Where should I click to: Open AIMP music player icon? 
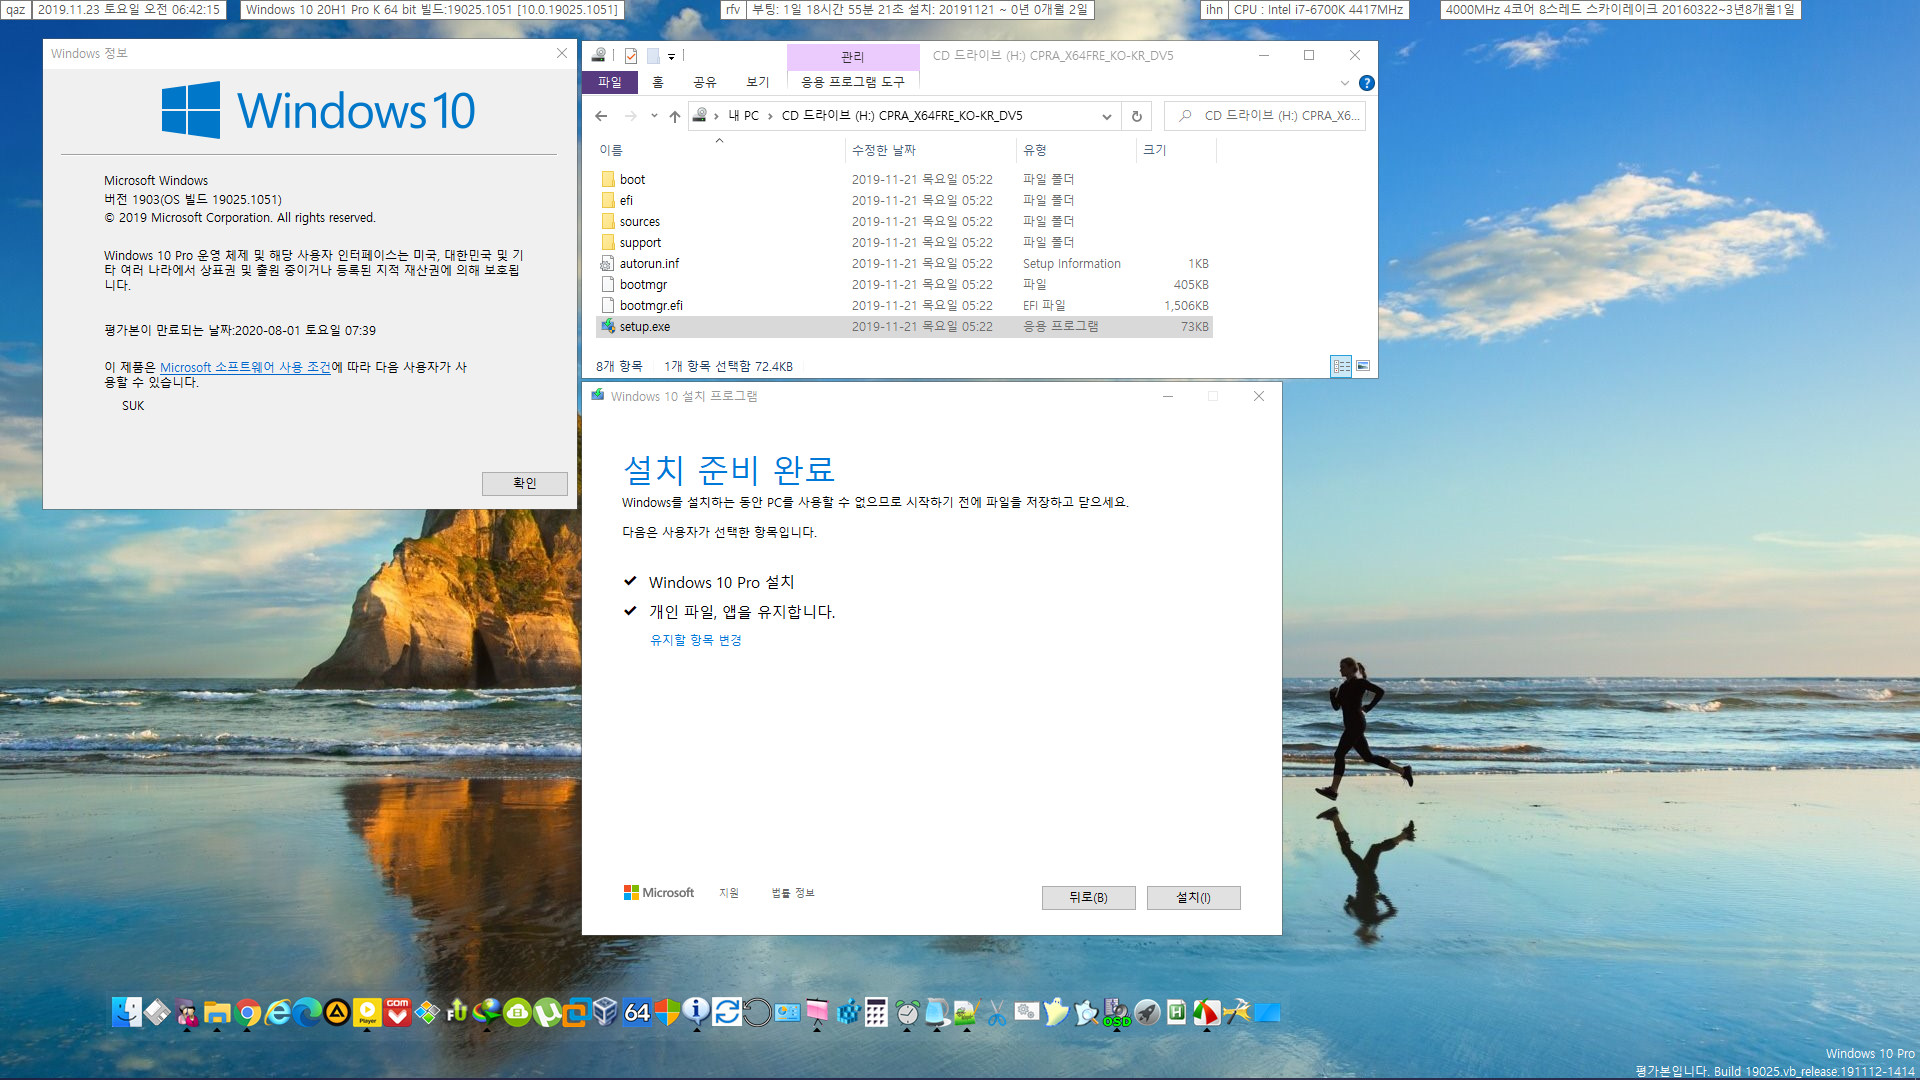coord(336,1013)
